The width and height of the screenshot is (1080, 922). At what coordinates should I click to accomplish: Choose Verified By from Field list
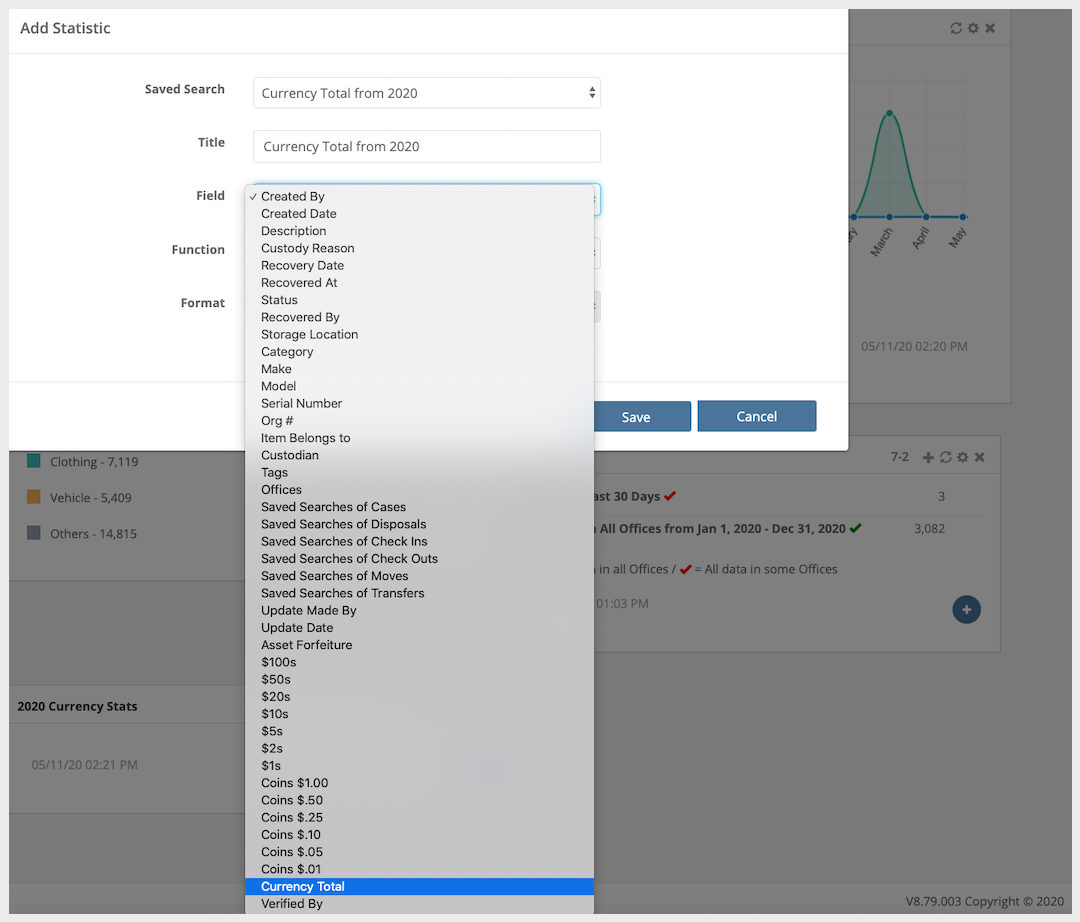(292, 904)
